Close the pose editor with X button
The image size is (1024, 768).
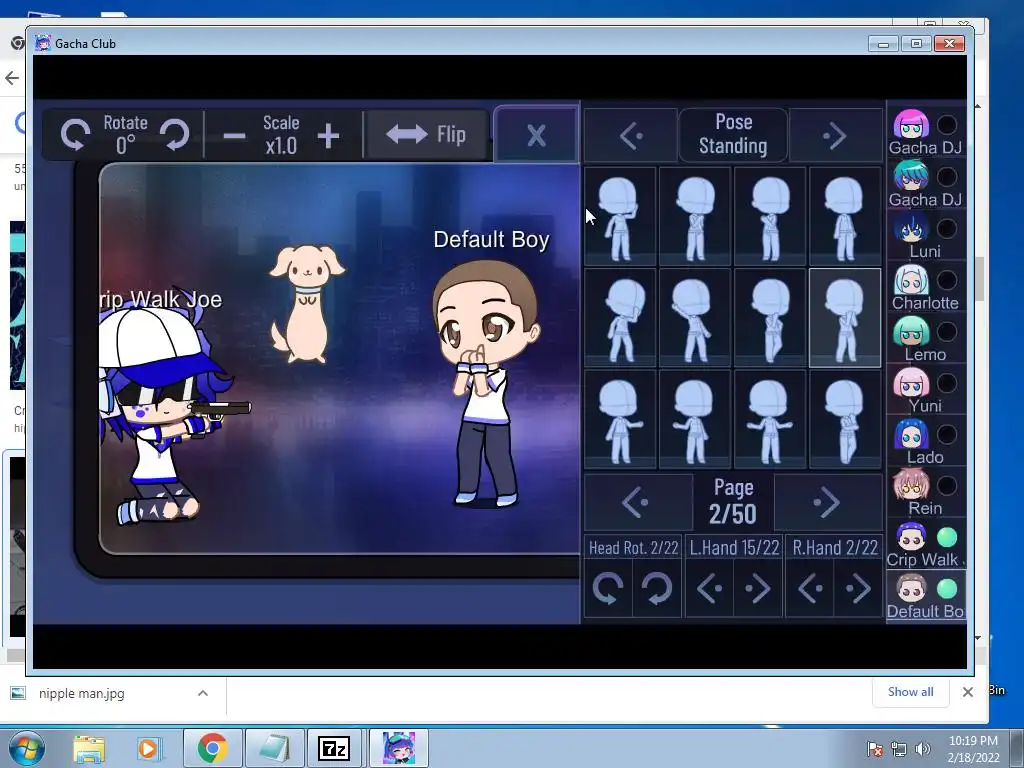coord(536,135)
